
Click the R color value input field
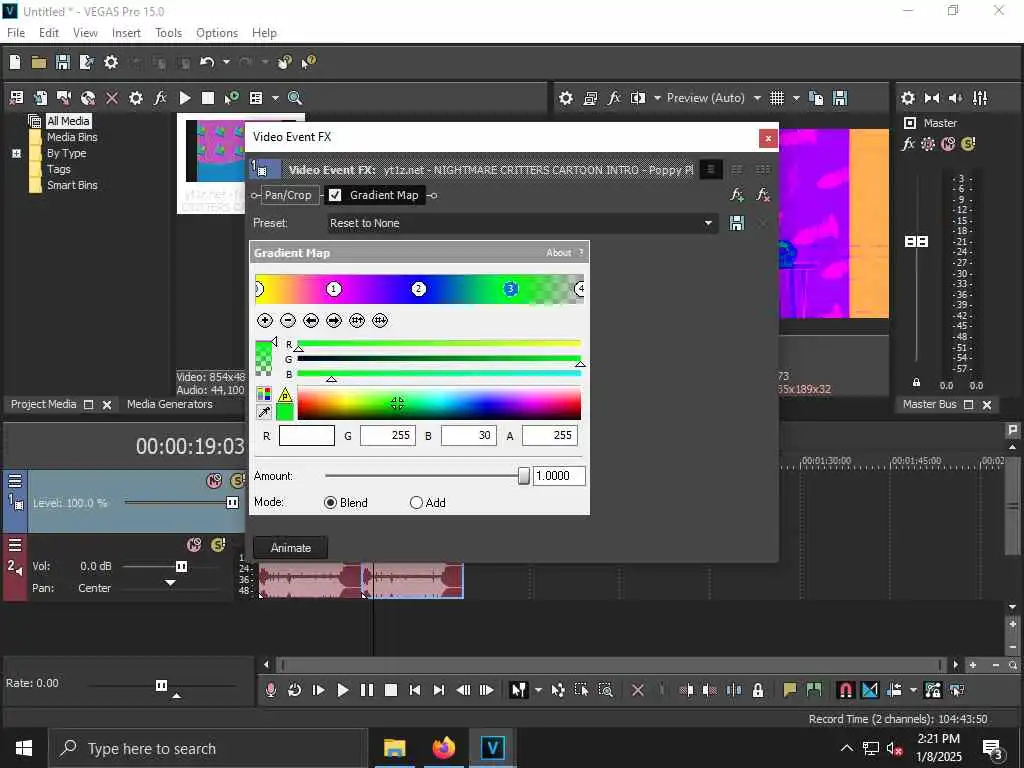tap(306, 436)
